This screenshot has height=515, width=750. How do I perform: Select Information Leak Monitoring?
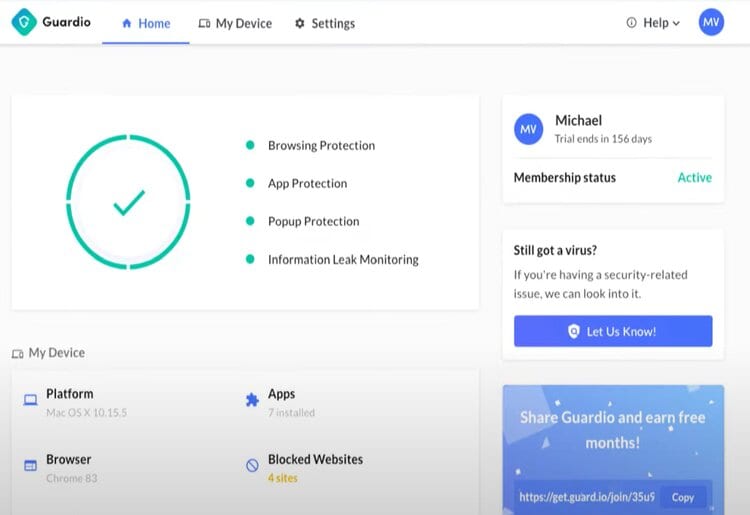(x=343, y=260)
